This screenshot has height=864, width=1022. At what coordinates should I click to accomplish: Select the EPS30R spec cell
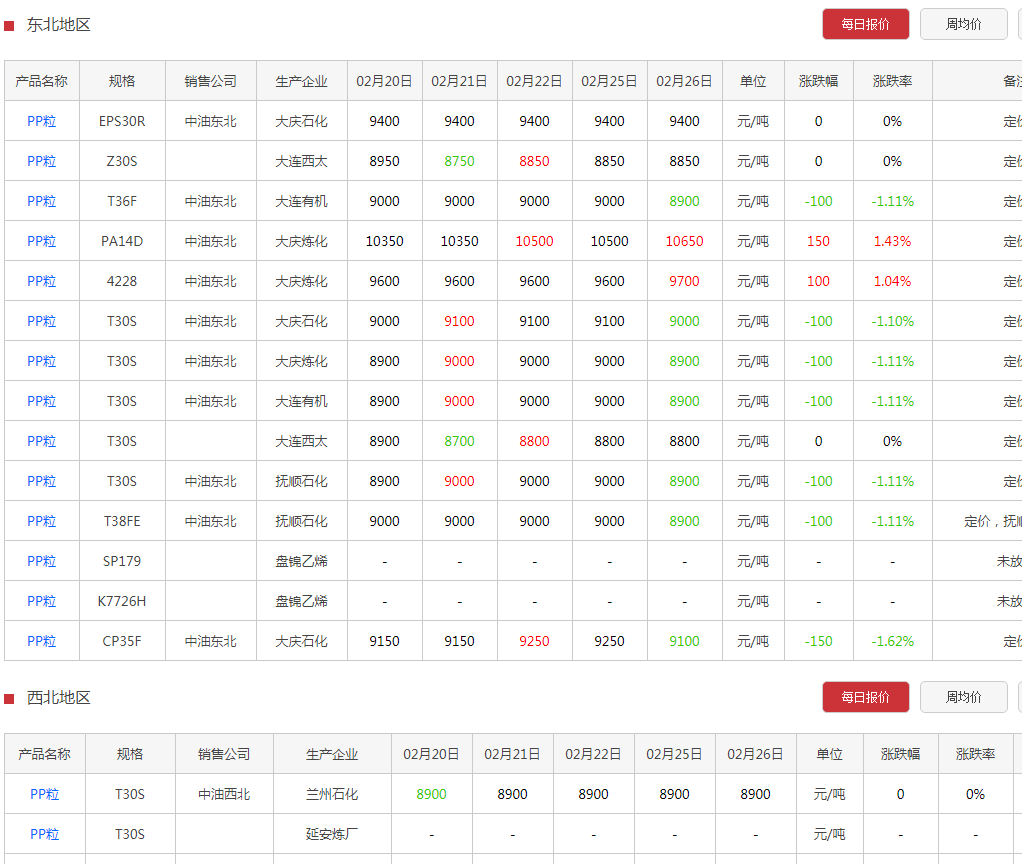(x=122, y=121)
